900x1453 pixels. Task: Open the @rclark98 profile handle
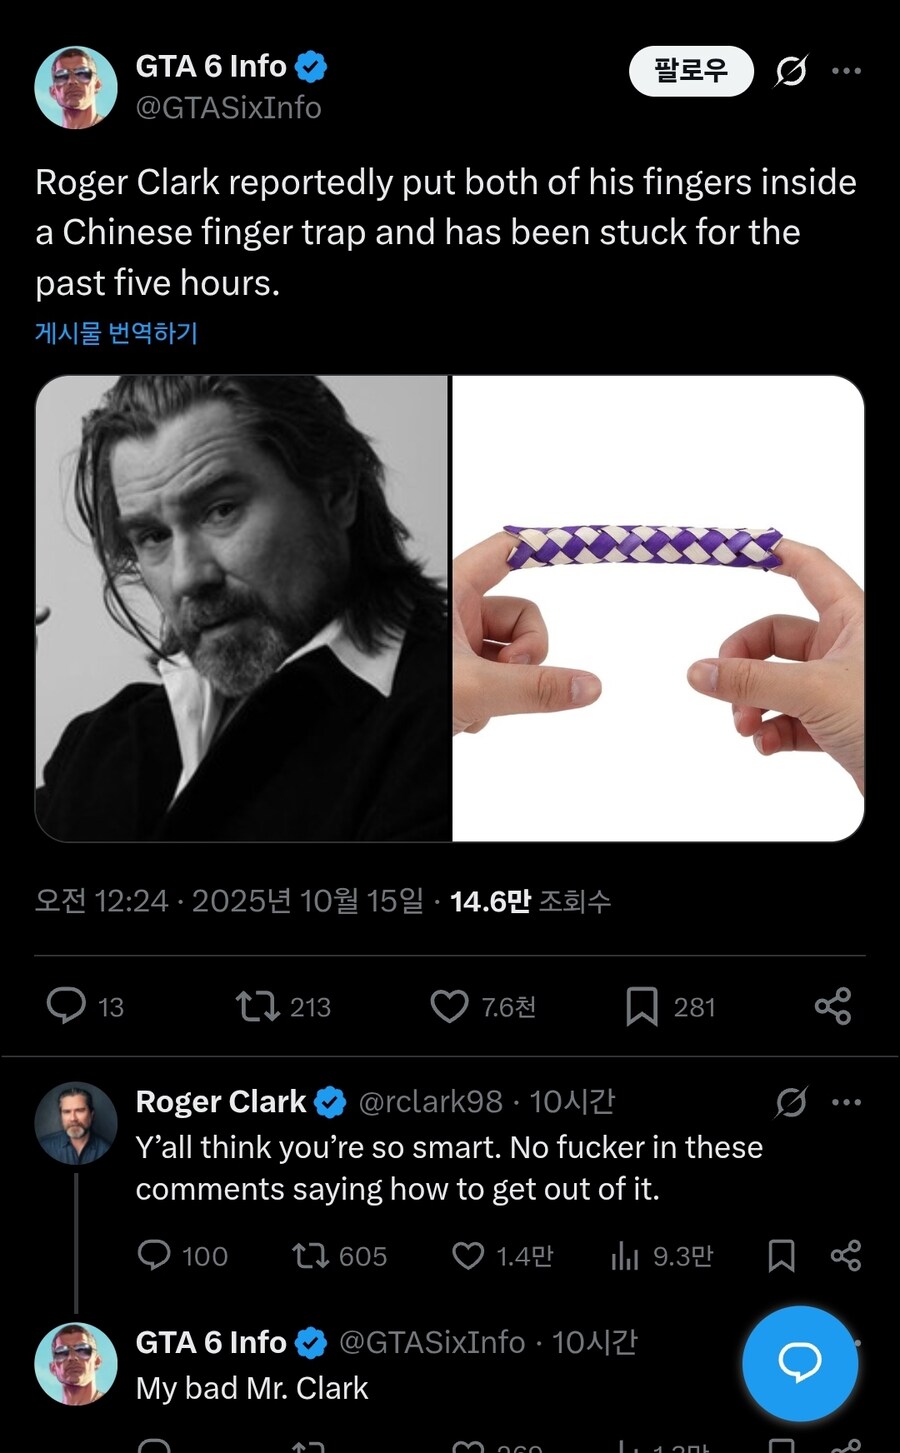430,1102
